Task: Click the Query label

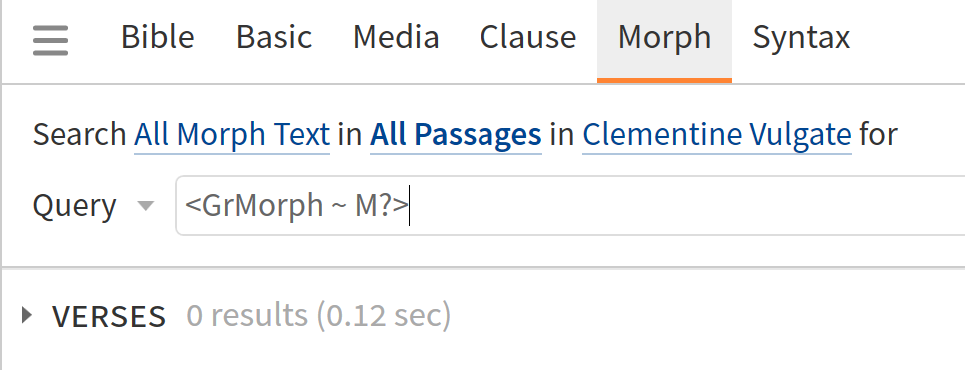Action: coord(74,206)
